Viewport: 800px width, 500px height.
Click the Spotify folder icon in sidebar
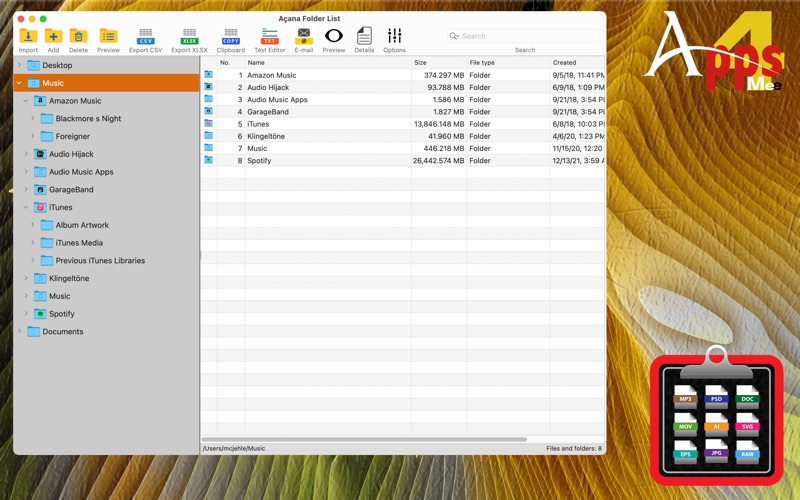(x=40, y=313)
